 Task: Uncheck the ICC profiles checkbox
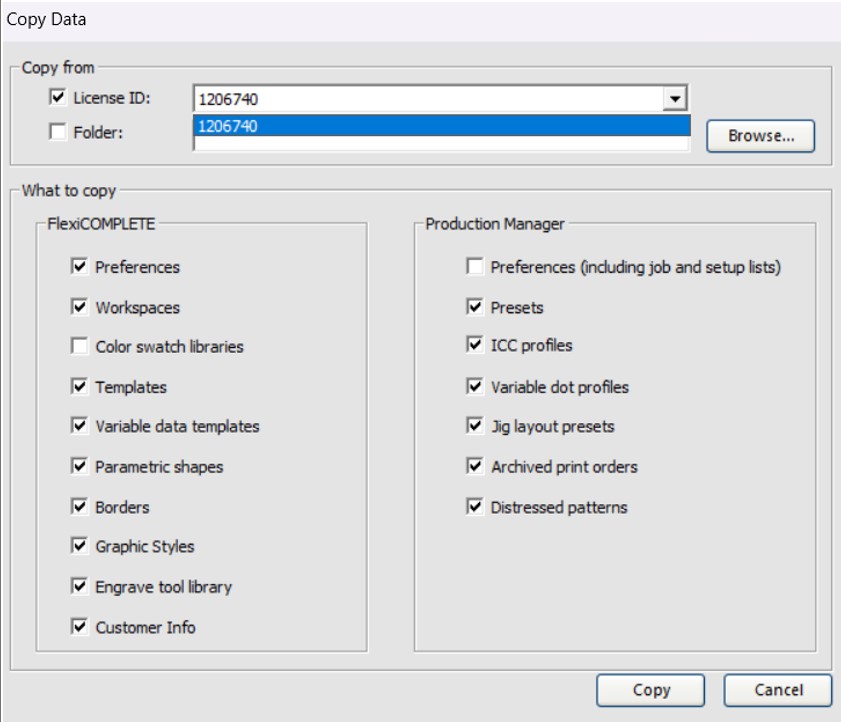tap(475, 345)
